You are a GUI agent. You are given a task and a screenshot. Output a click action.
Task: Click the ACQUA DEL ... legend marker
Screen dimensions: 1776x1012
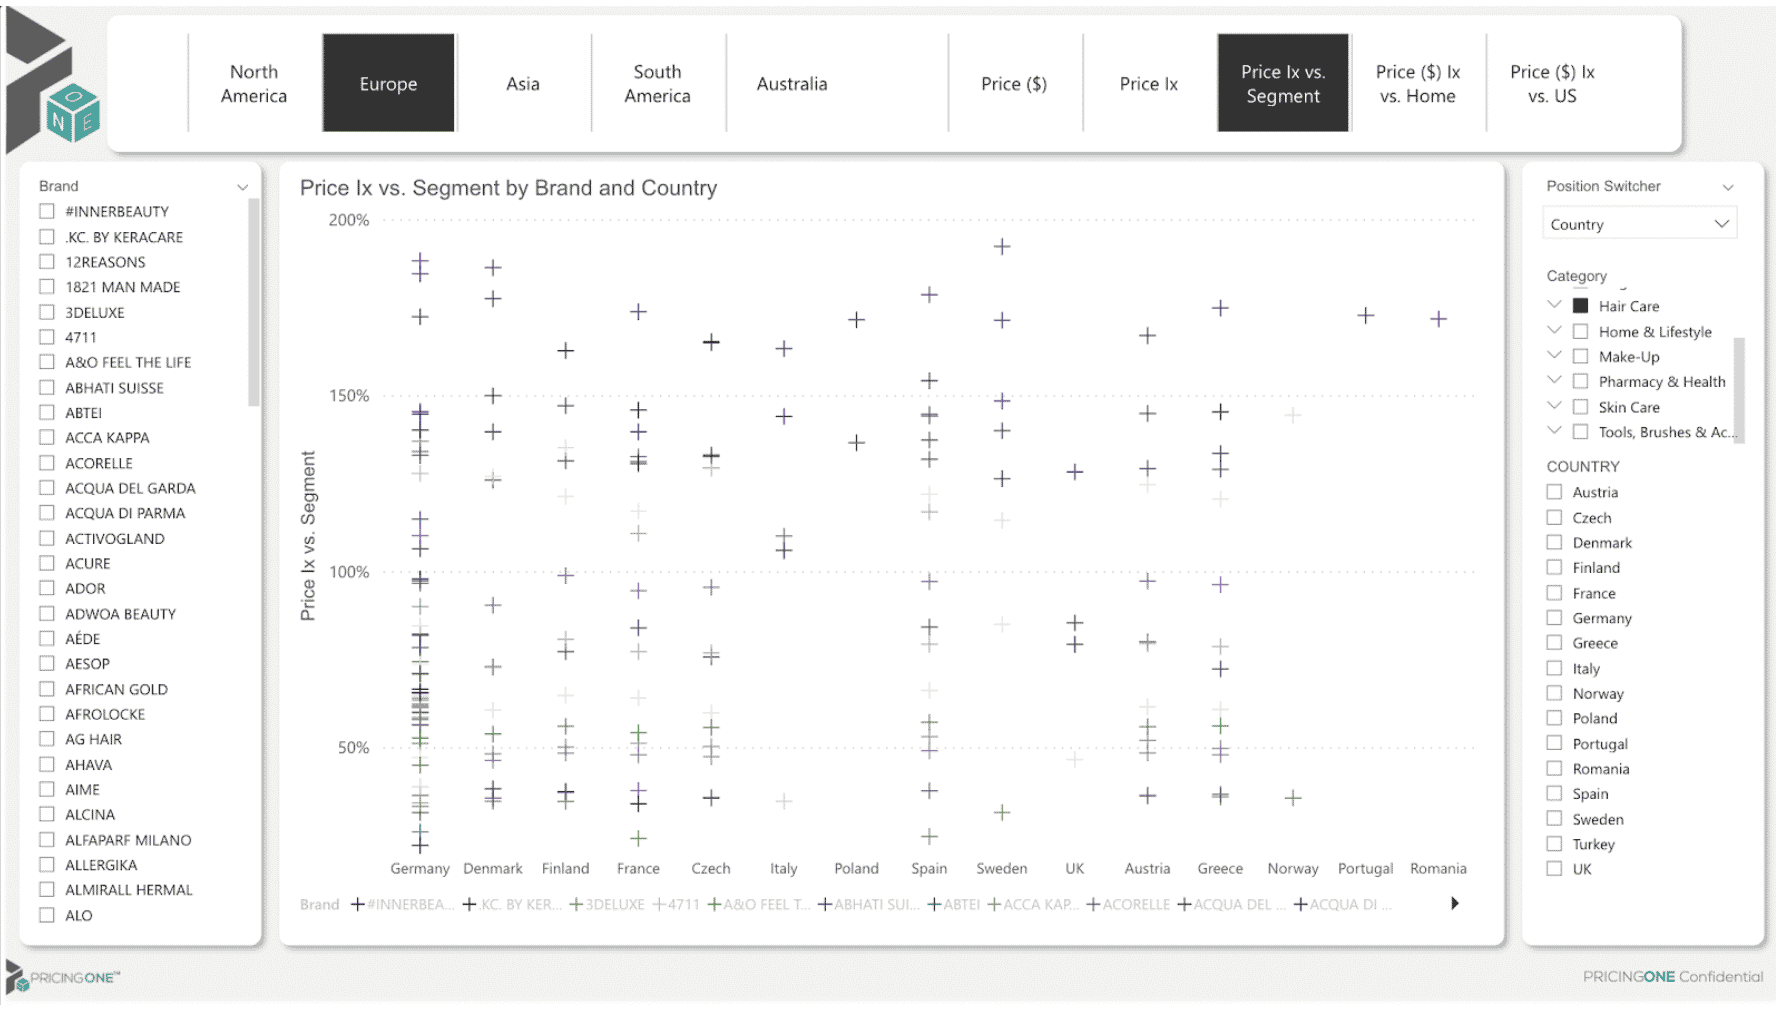pyautogui.click(x=1184, y=904)
